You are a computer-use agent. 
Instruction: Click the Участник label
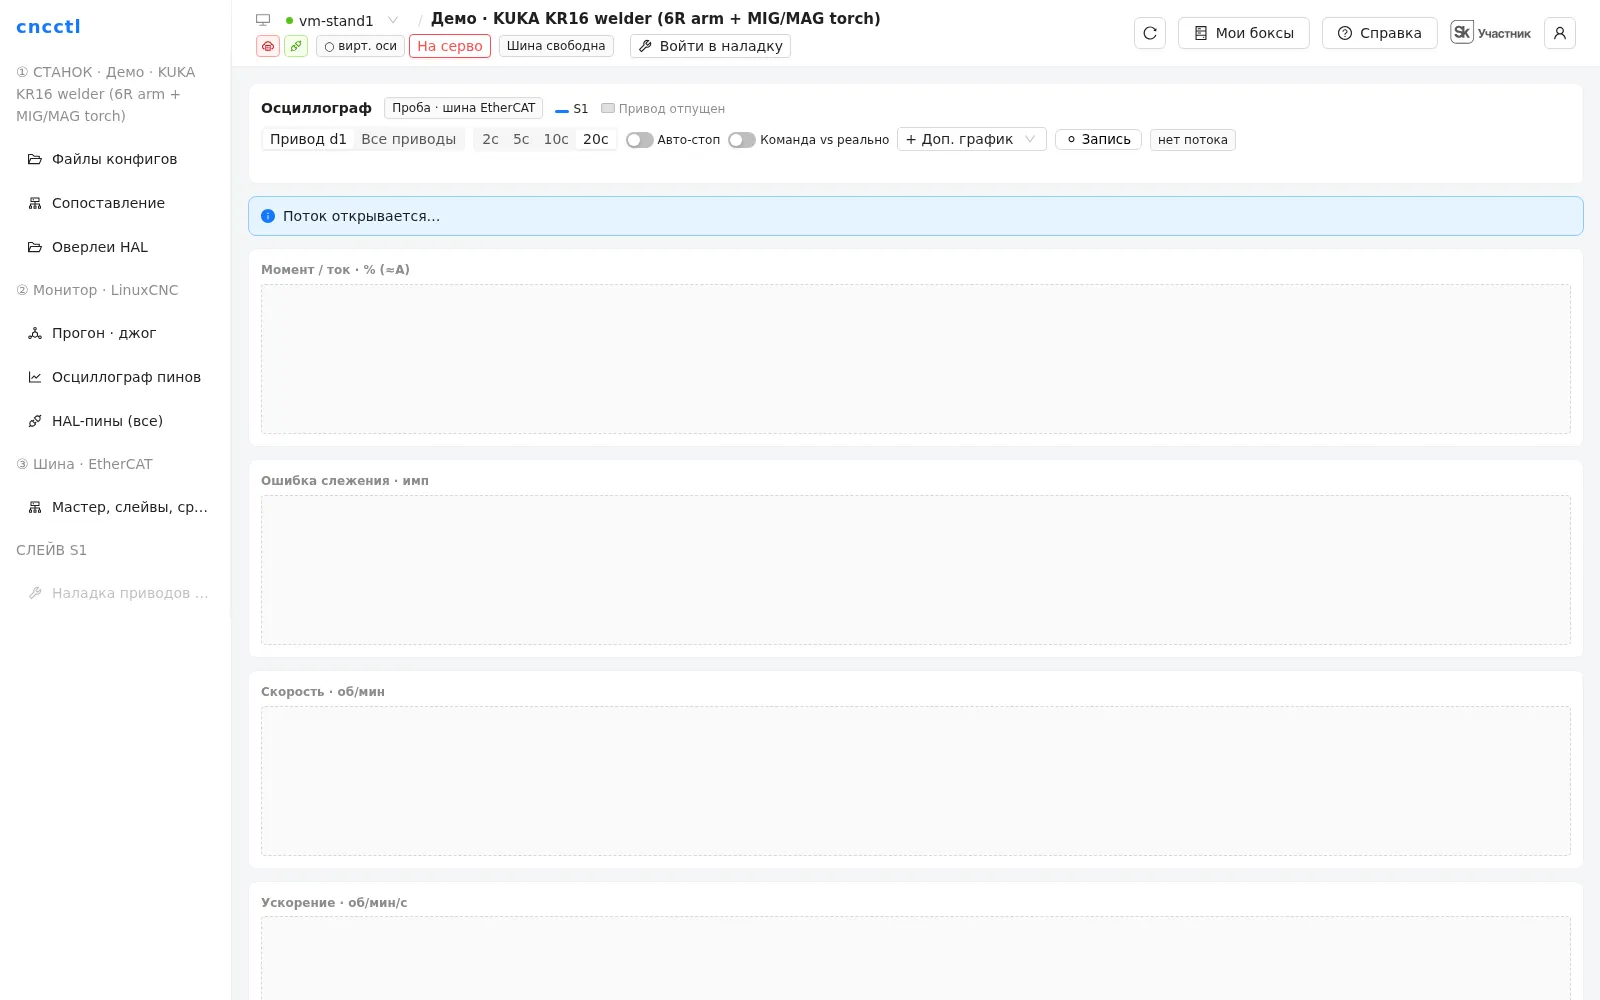click(x=1504, y=33)
